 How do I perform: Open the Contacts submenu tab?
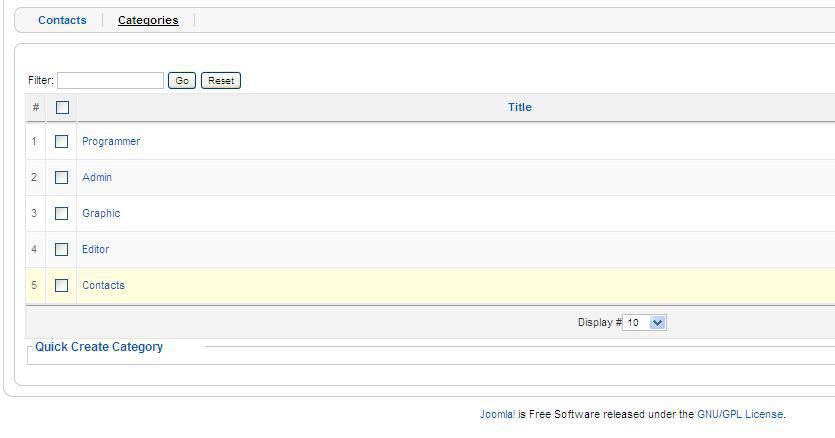click(x=62, y=20)
